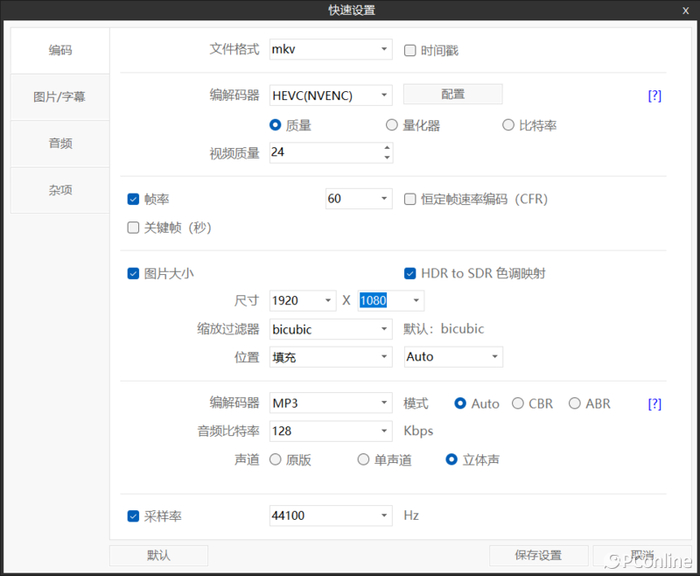
Task: Disable HDR to SDR 色调映射
Action: tap(410, 273)
